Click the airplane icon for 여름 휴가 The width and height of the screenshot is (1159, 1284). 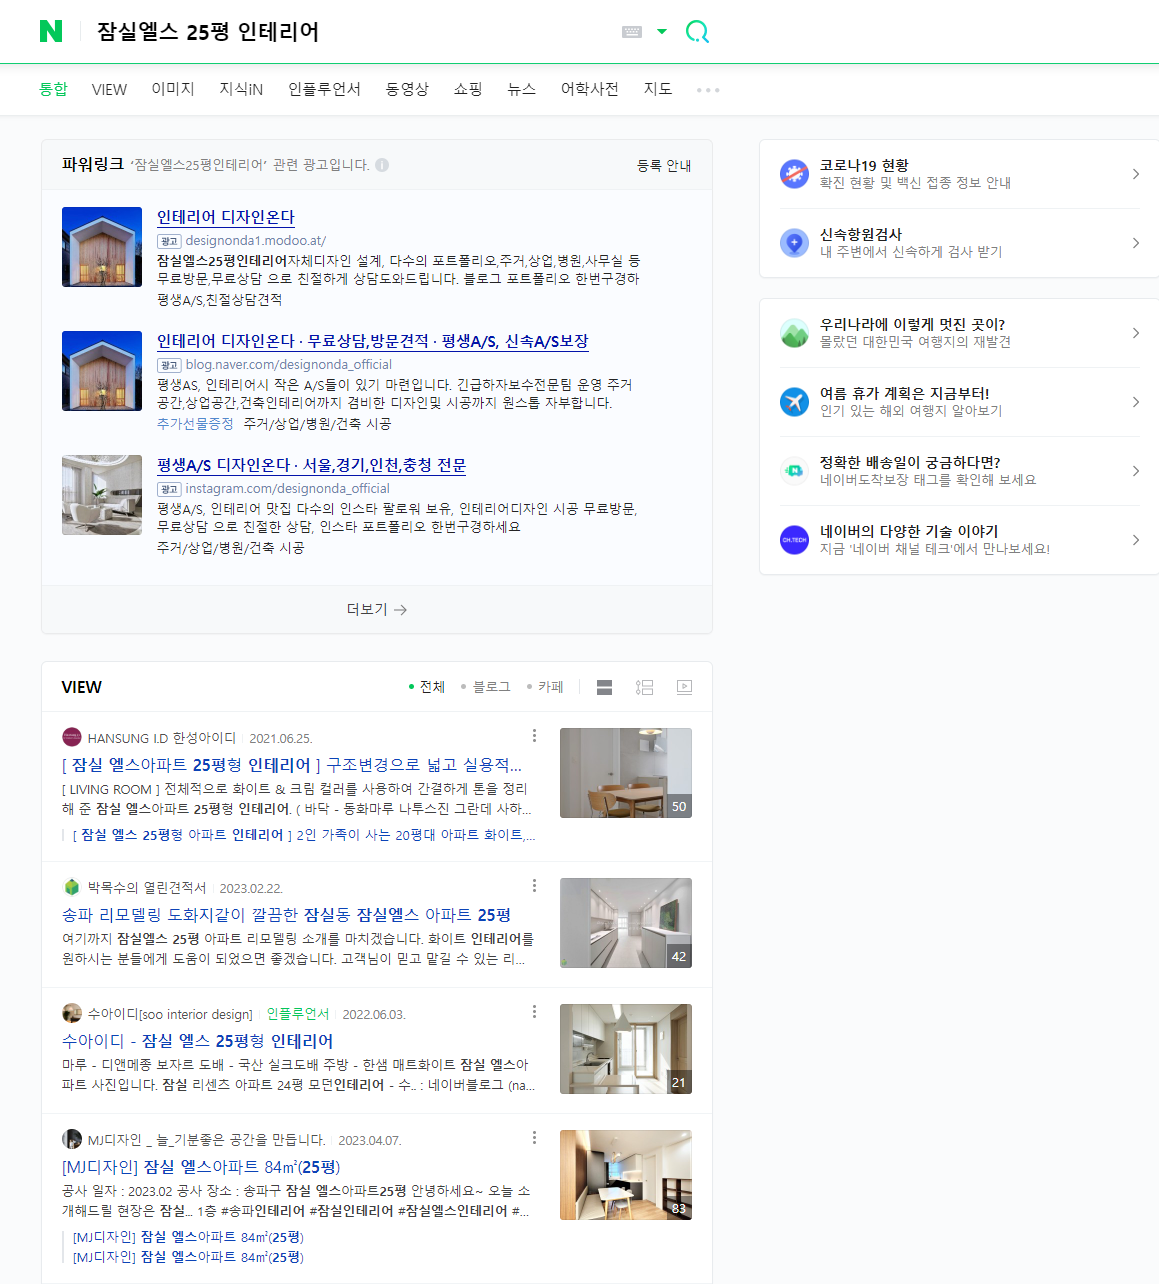[x=794, y=402]
